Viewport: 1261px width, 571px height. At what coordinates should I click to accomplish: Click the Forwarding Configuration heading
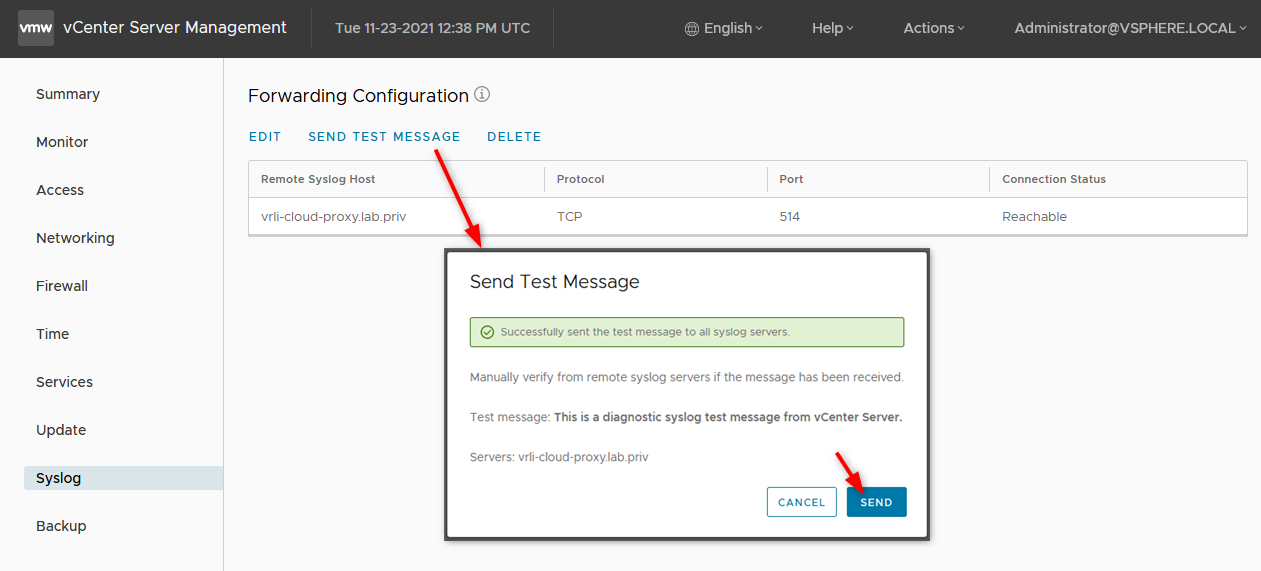(x=358, y=96)
